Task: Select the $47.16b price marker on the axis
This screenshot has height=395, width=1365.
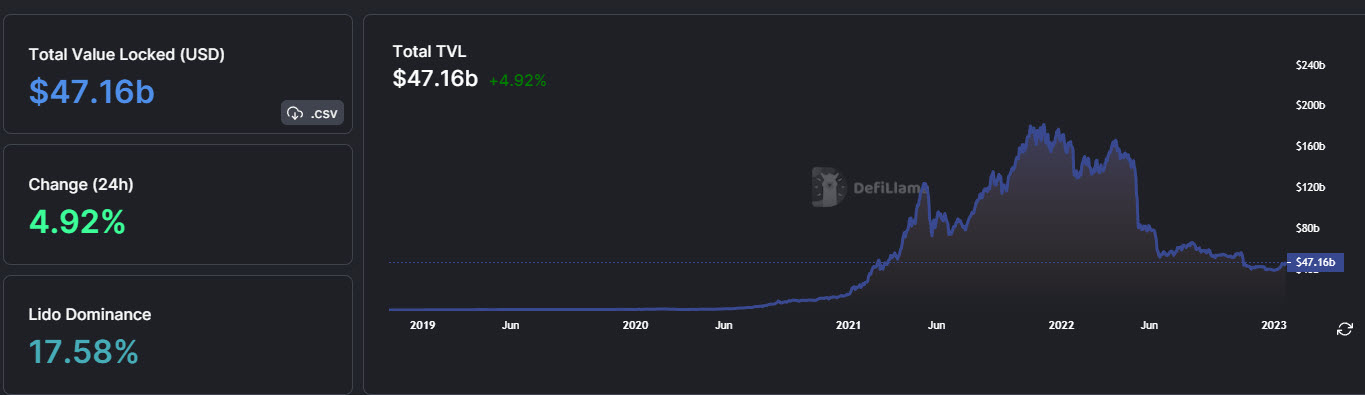Action: coord(1314,262)
